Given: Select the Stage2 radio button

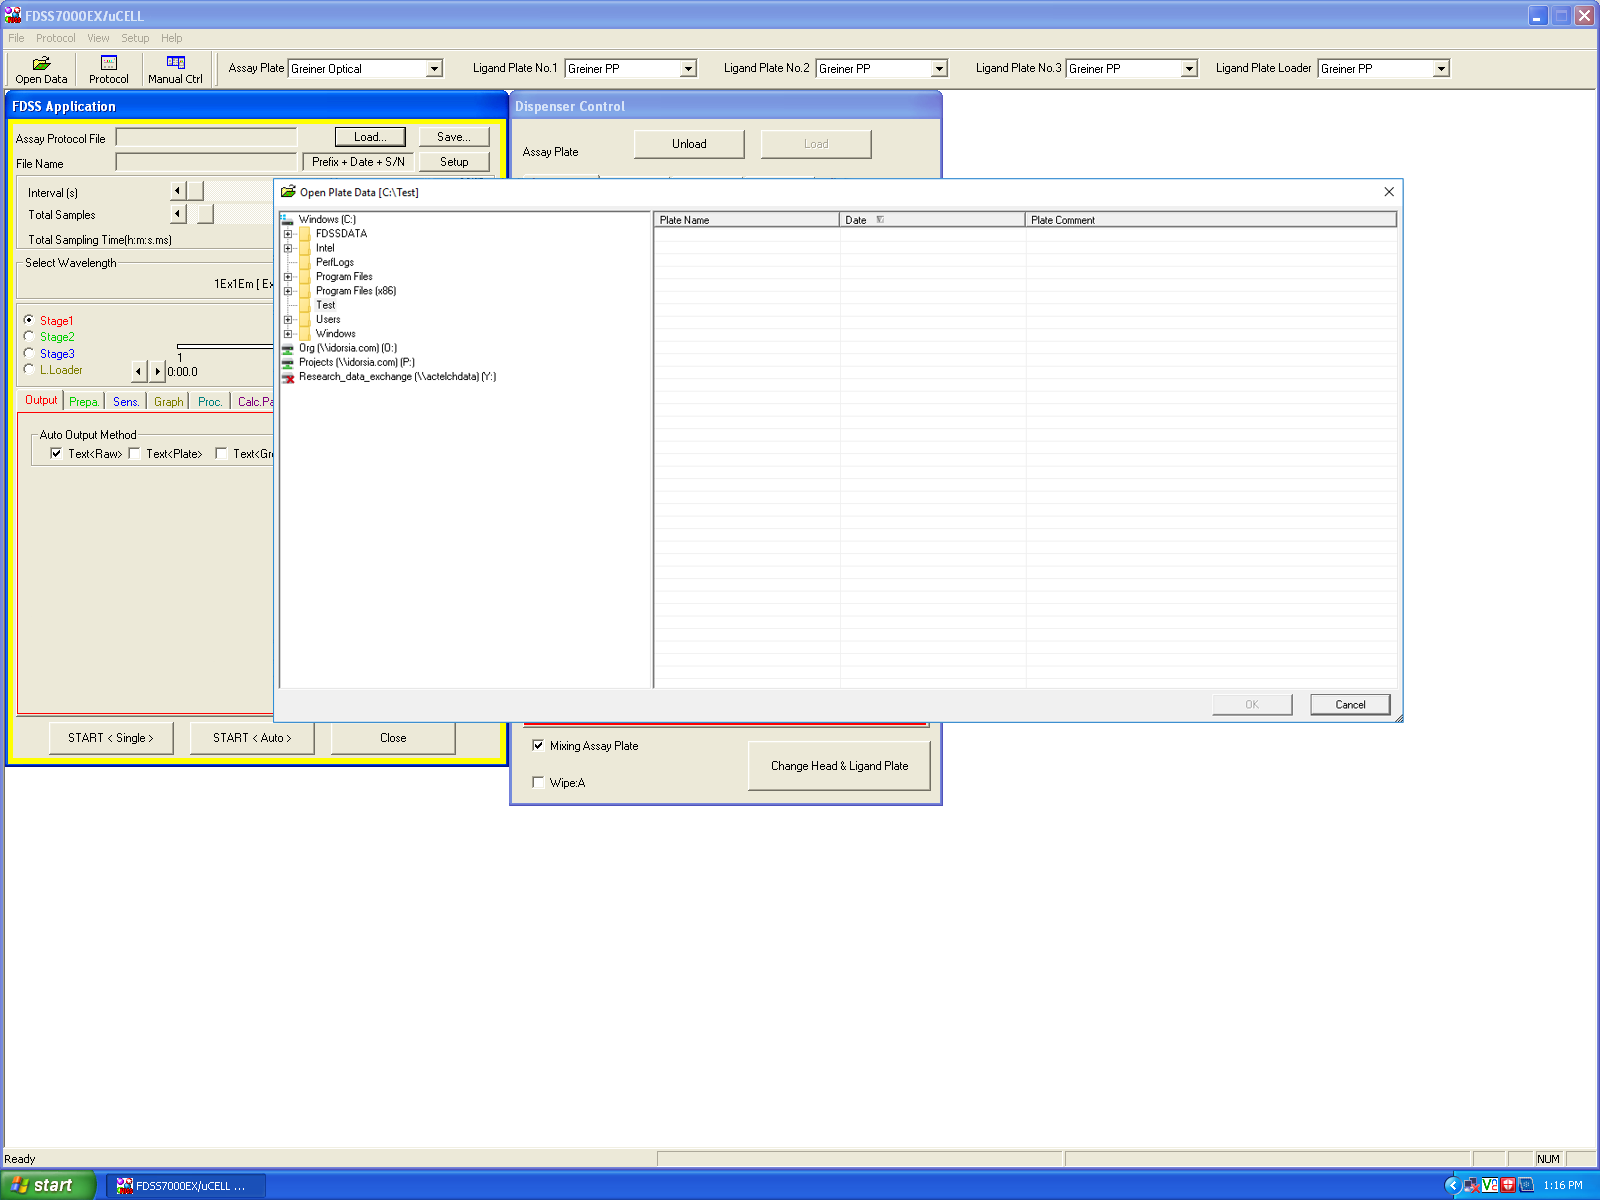Looking at the screenshot, I should [29, 337].
